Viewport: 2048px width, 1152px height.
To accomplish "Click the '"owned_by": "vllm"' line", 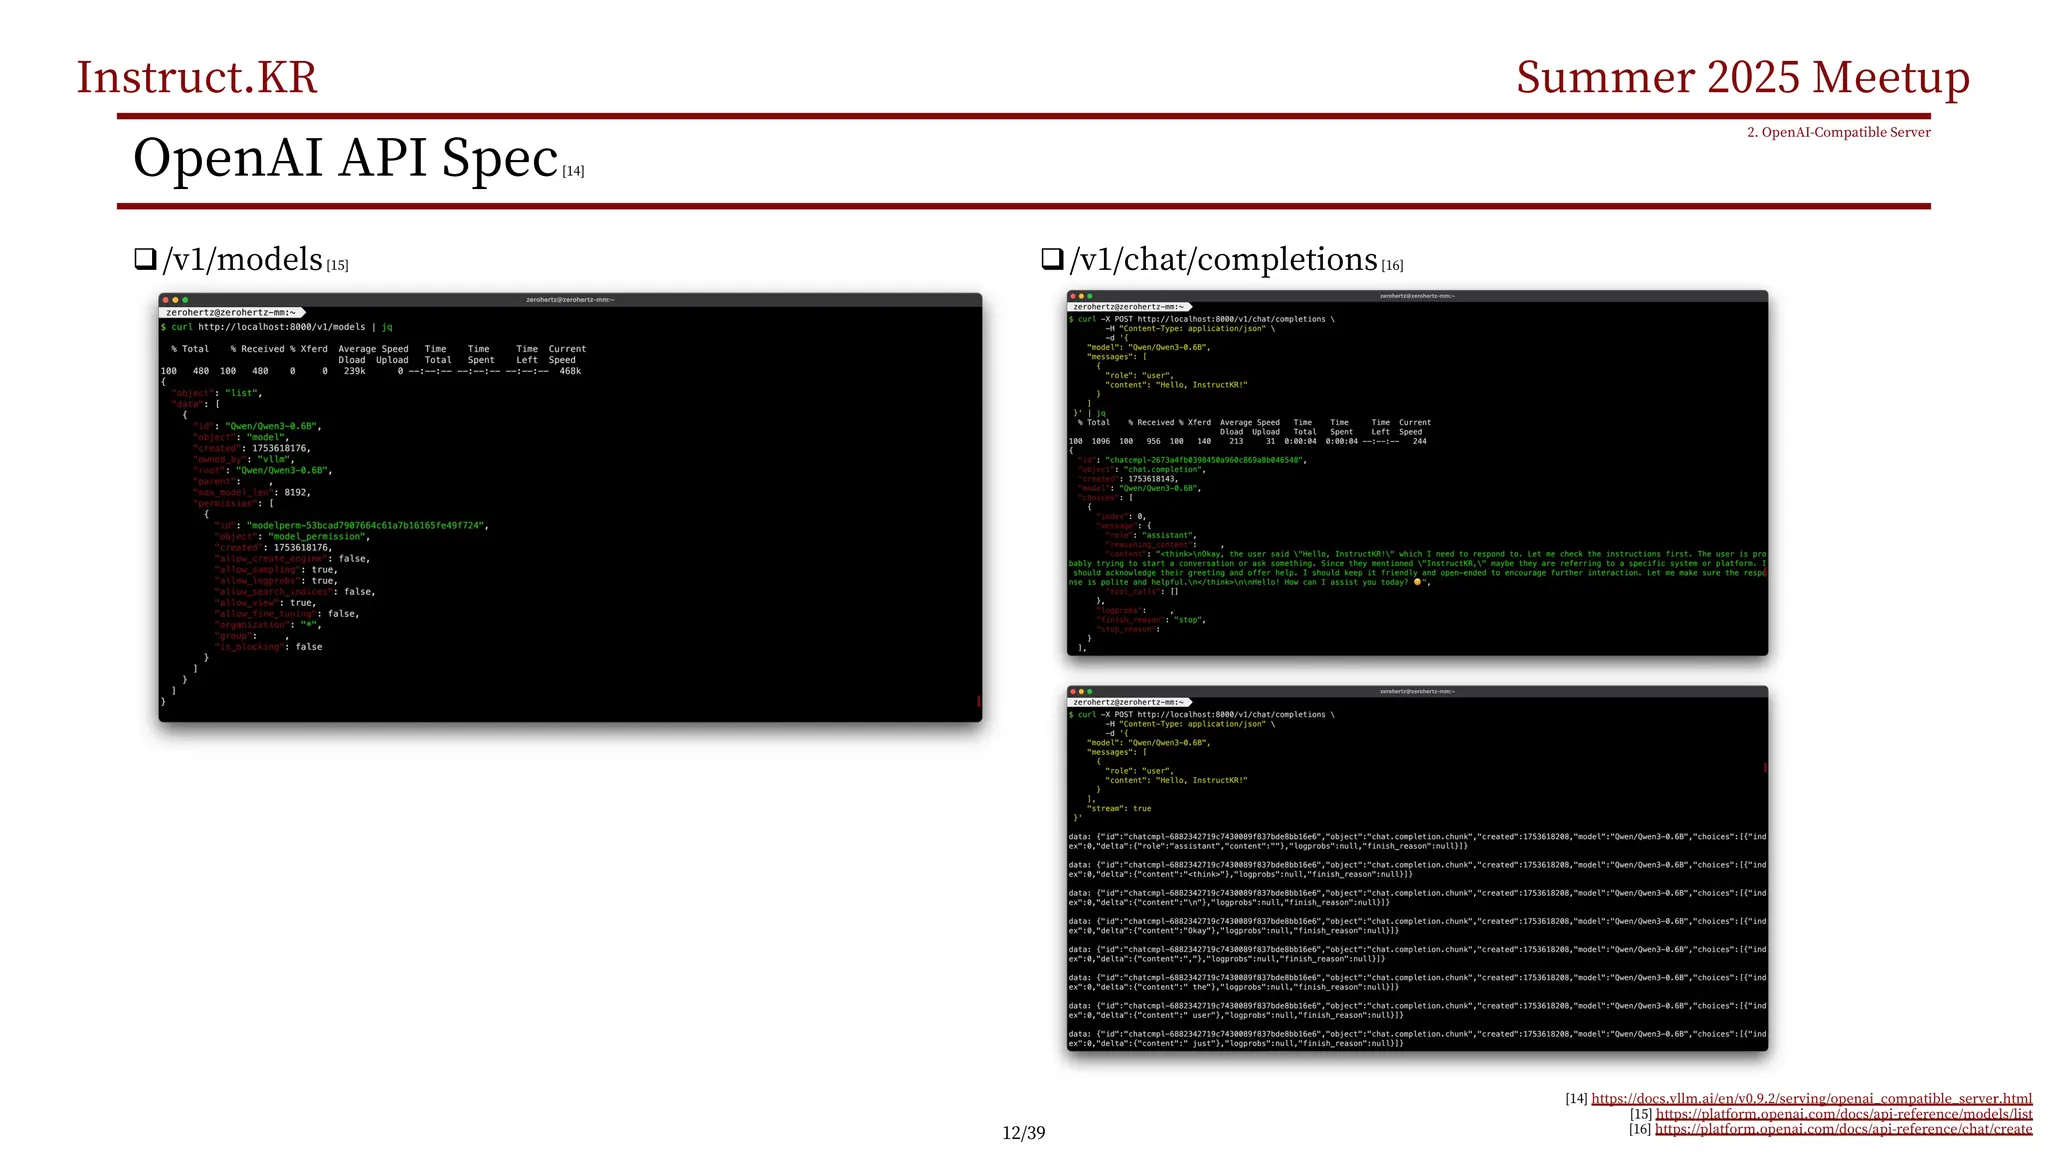I will coord(243,459).
